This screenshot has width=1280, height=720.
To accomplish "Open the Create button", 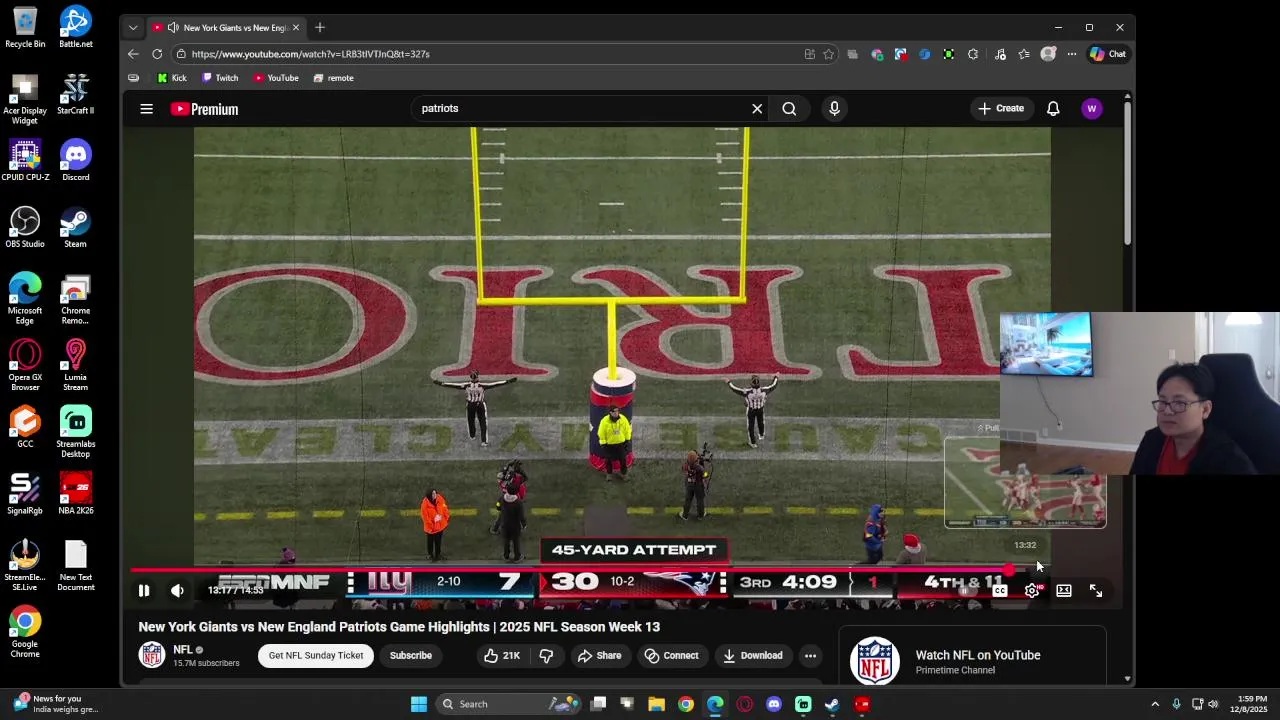I will click(1001, 108).
